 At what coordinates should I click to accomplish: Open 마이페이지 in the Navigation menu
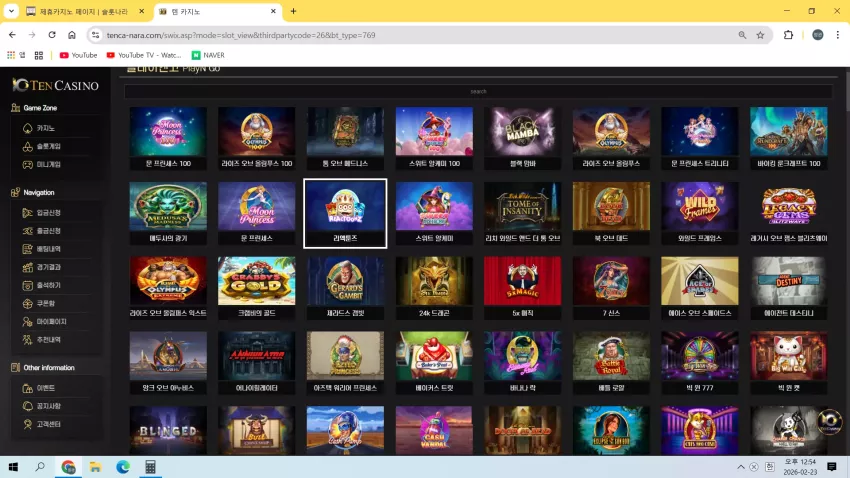tap(51, 321)
